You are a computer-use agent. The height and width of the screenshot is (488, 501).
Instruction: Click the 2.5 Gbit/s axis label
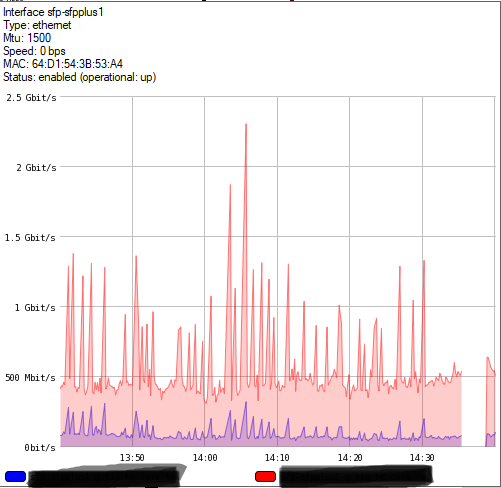pos(31,98)
